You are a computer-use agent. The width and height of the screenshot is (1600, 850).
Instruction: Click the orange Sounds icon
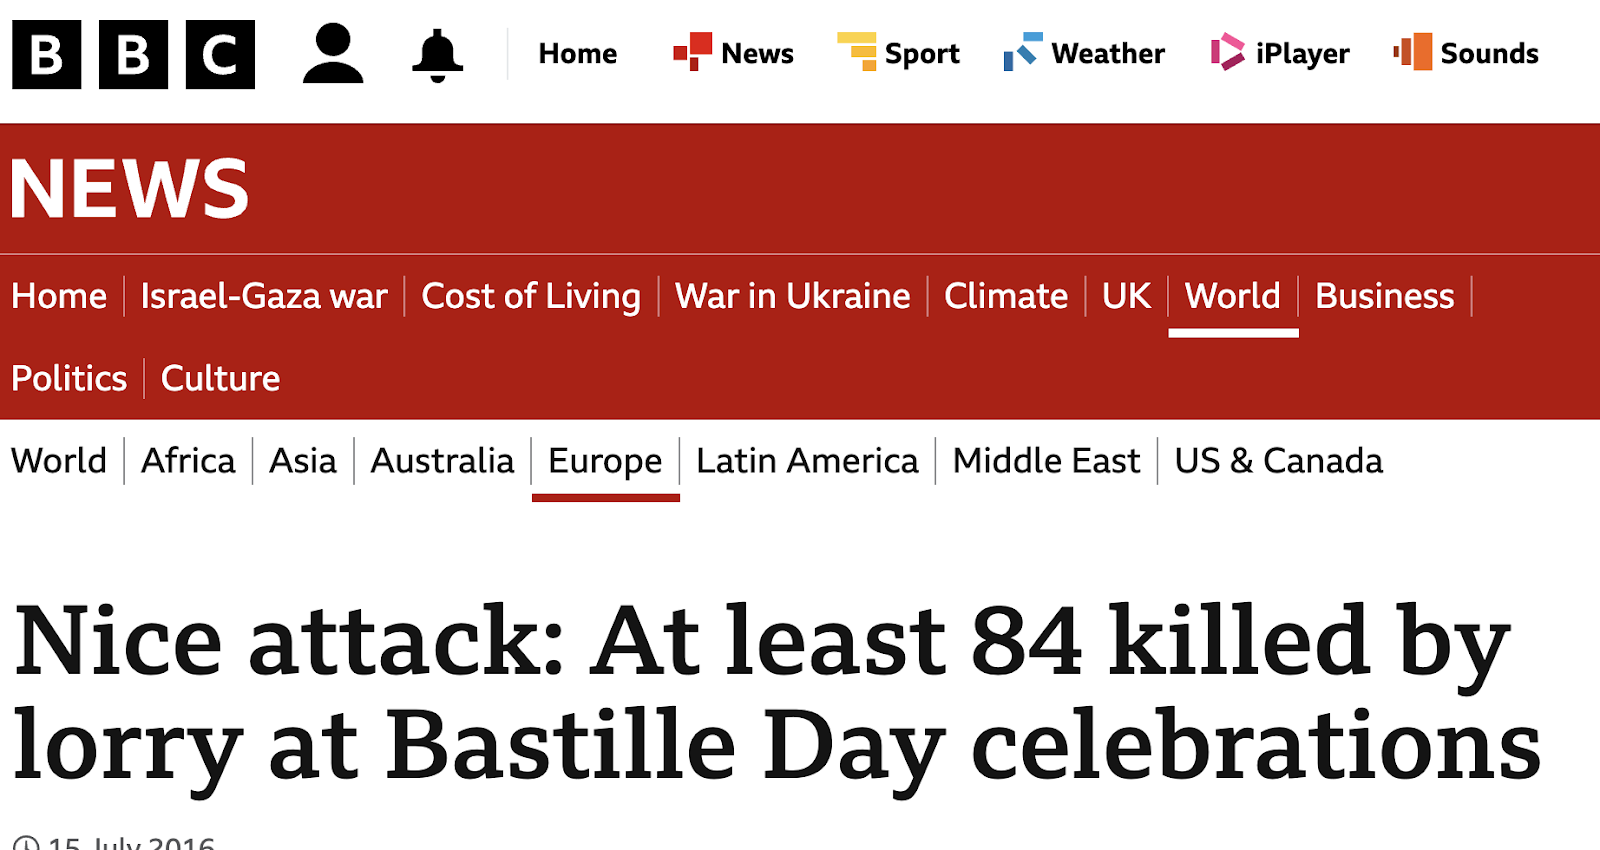pos(1413,52)
